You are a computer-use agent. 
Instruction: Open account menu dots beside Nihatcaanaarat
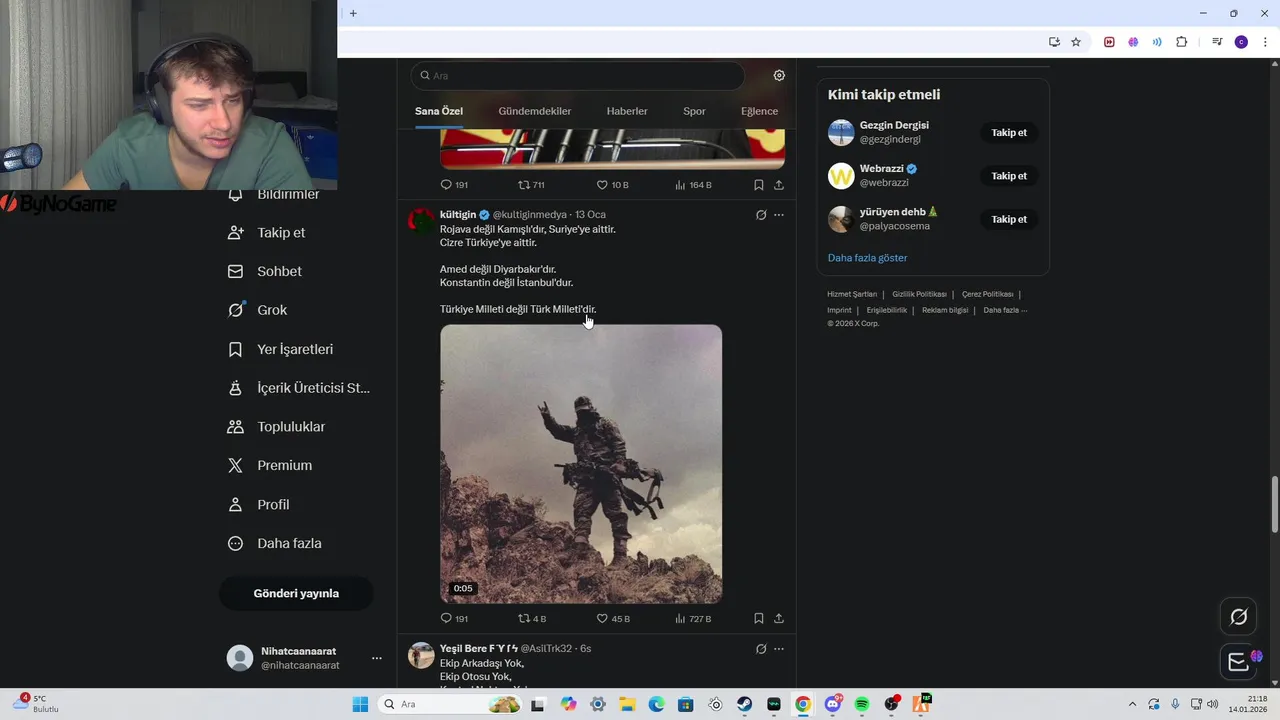pos(377,658)
